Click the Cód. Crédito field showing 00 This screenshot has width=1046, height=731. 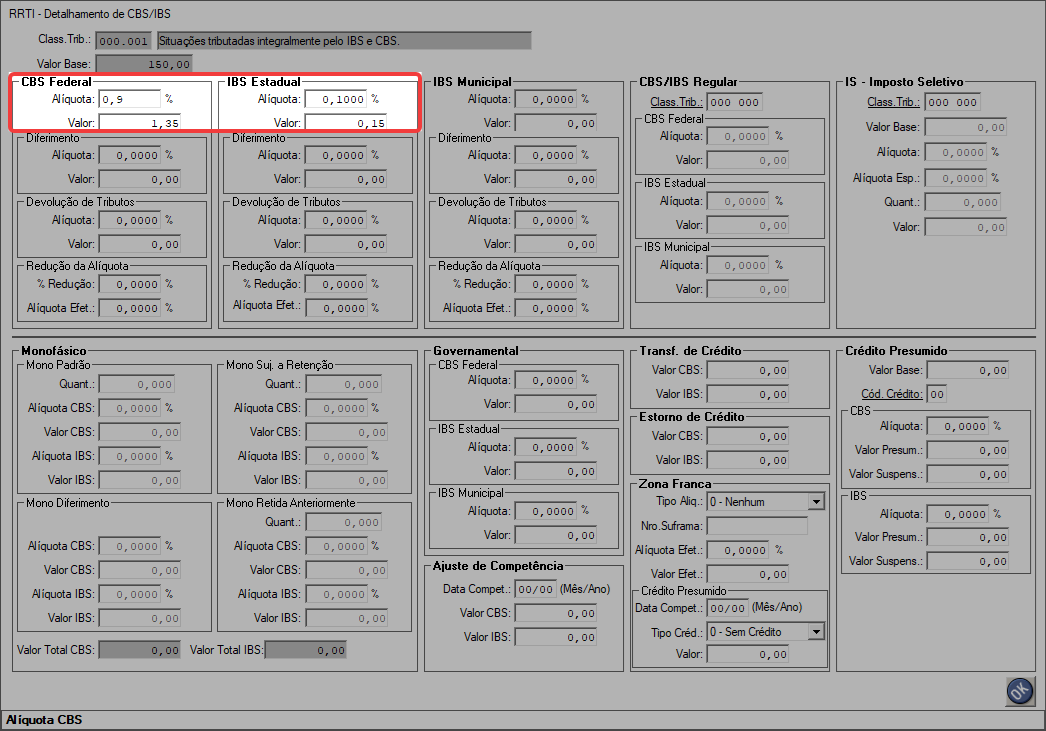coord(937,394)
